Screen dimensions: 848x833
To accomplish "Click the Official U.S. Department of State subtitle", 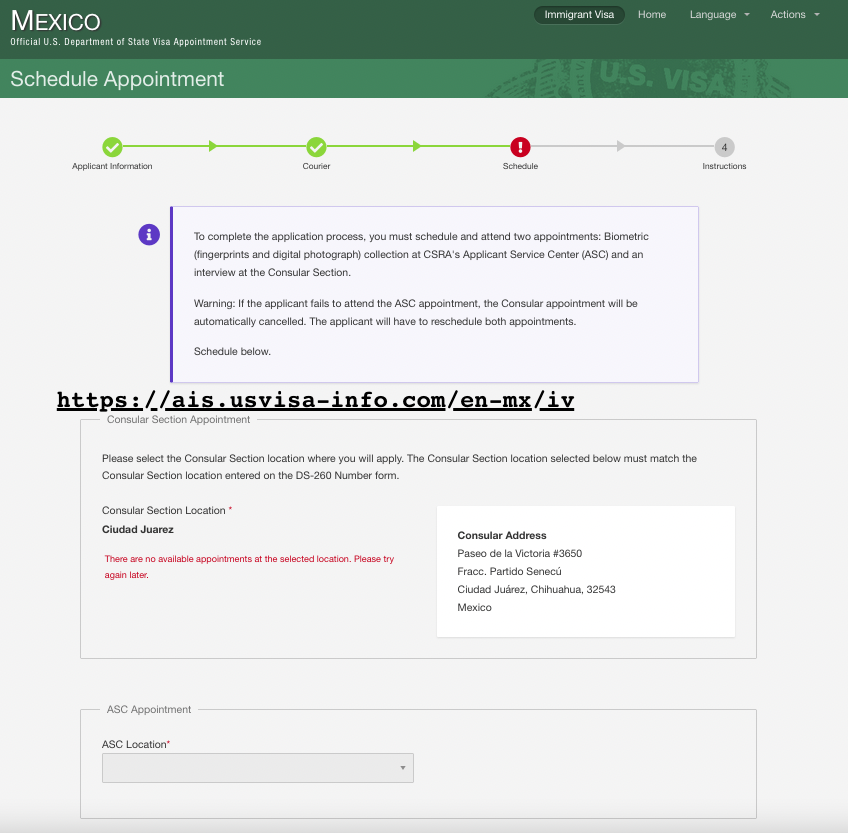I will 136,42.
